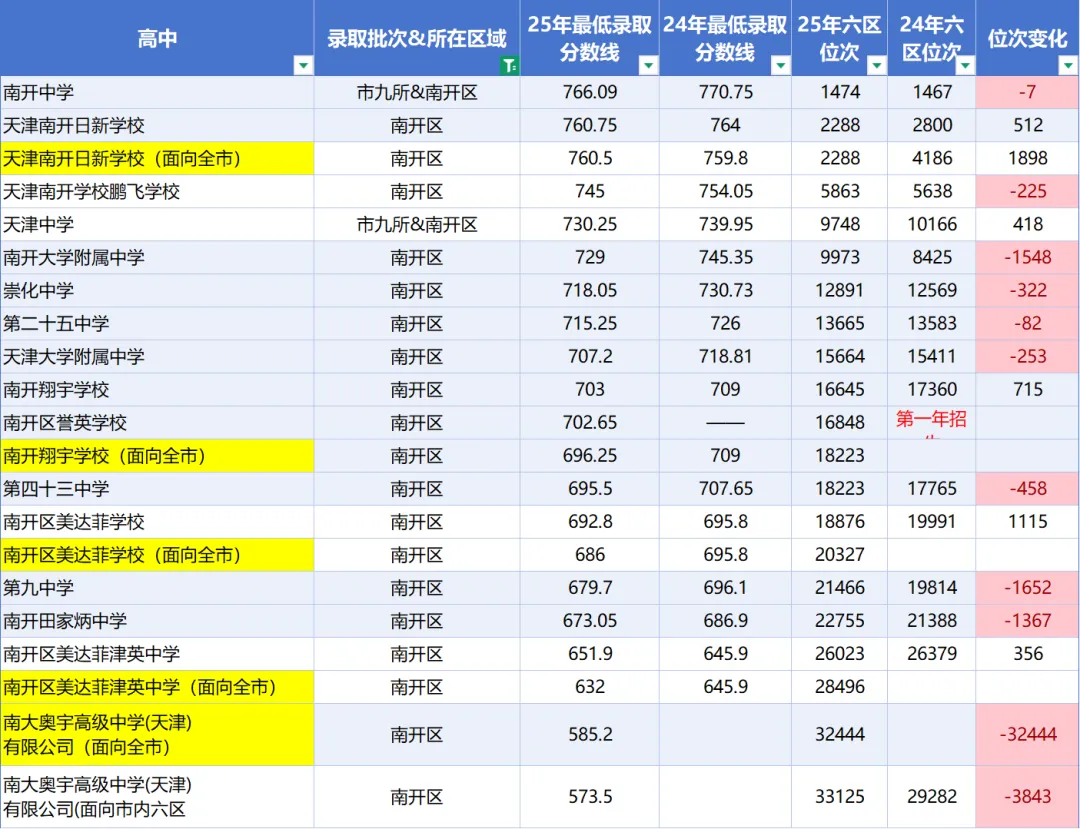
Task: Open the 25年六区位次 filter arrow
Action: [x=876, y=65]
